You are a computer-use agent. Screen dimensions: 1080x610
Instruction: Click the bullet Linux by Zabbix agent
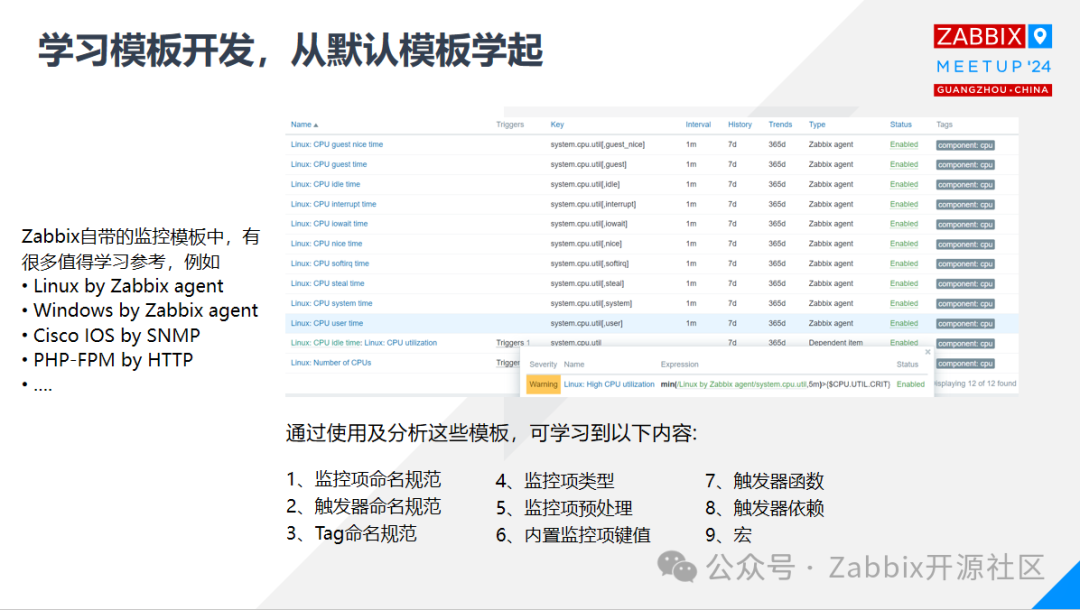tap(128, 286)
